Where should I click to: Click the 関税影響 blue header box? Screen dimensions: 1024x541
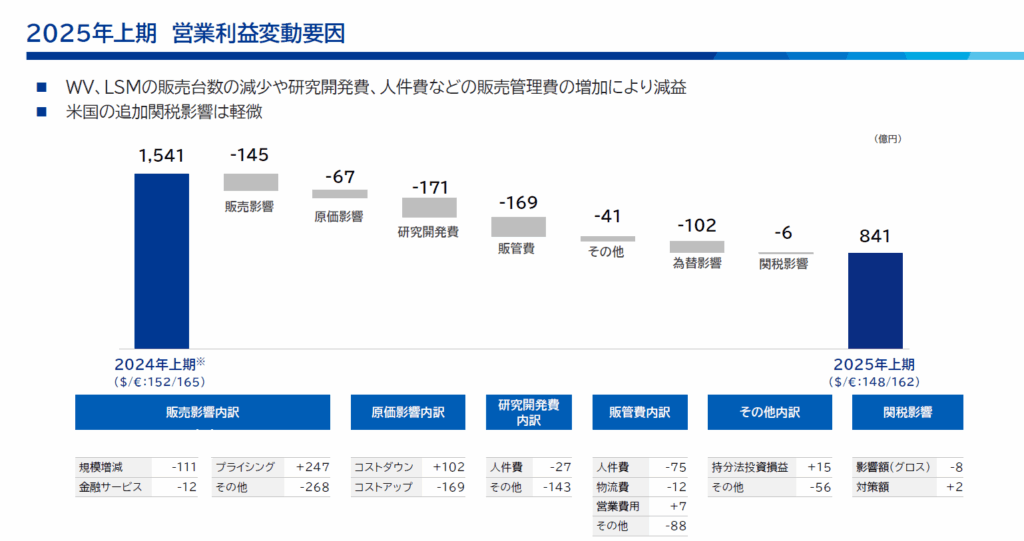pyautogui.click(x=908, y=412)
